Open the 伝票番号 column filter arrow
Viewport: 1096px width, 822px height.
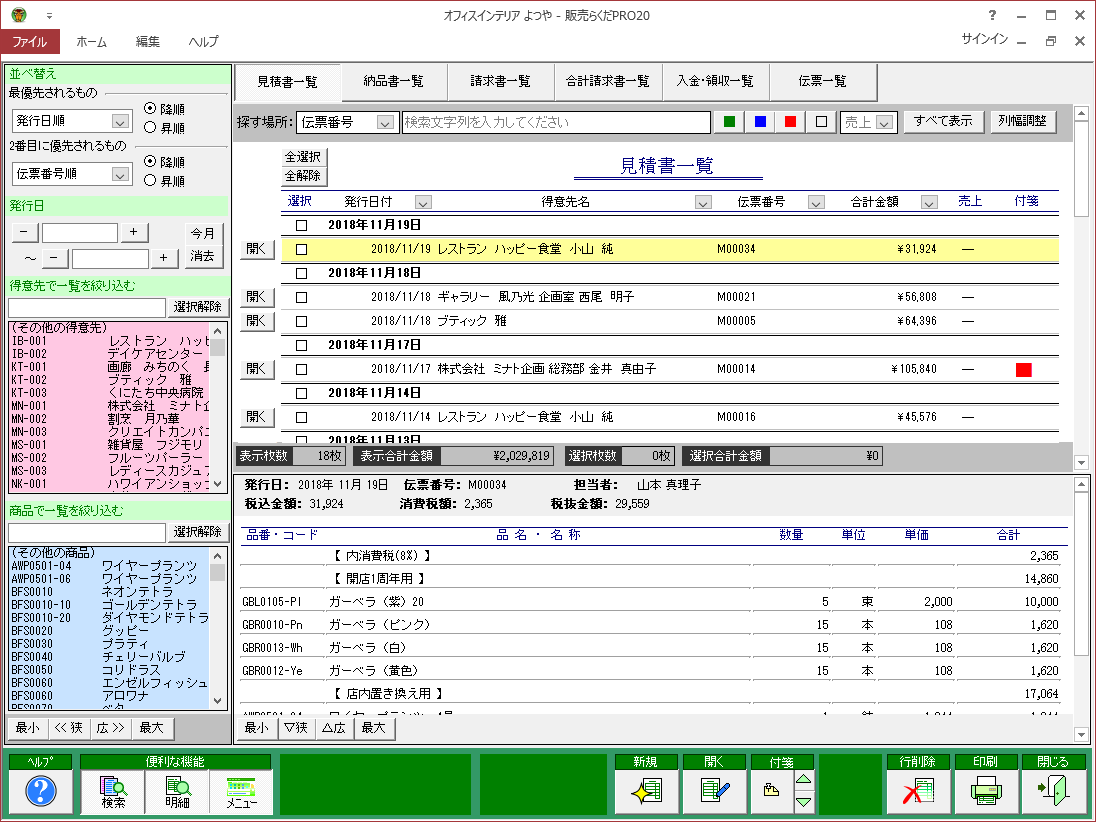(x=816, y=203)
